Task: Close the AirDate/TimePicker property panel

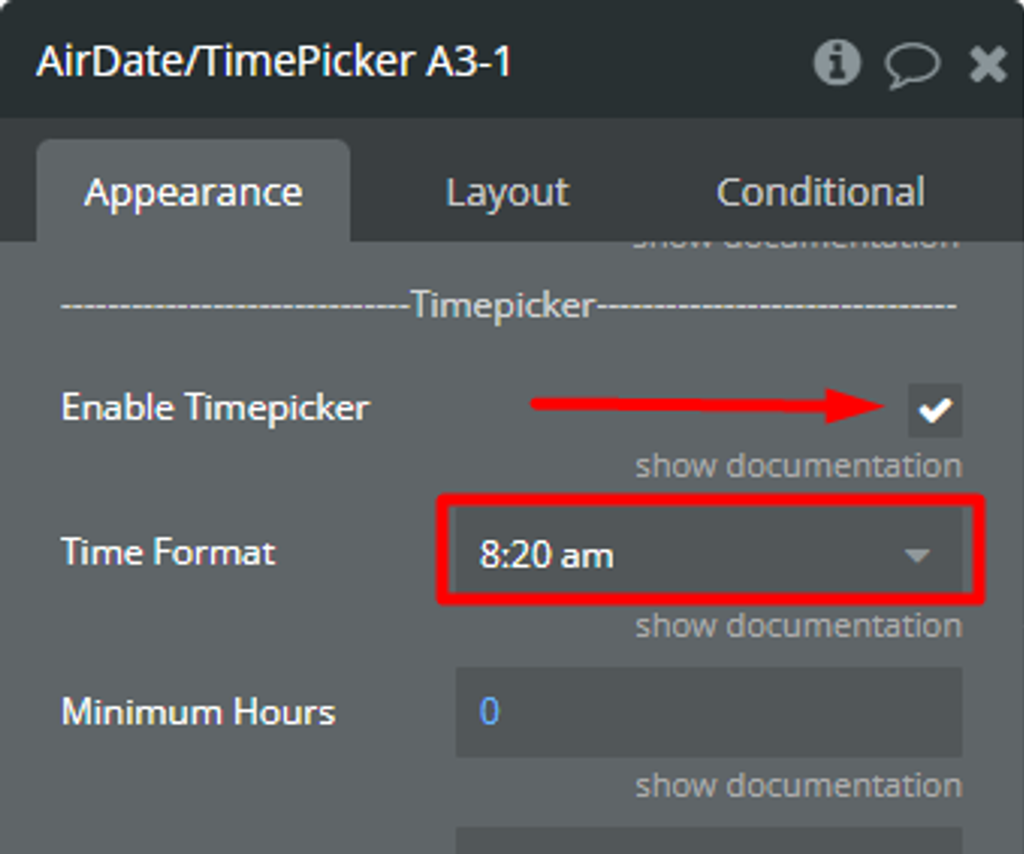Action: tap(988, 65)
